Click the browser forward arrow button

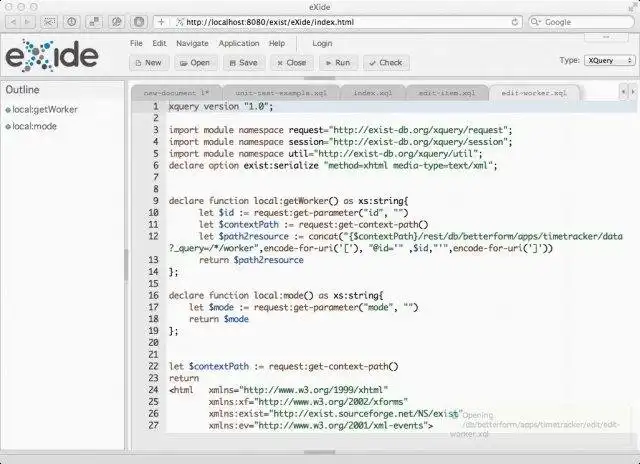[x=27, y=22]
